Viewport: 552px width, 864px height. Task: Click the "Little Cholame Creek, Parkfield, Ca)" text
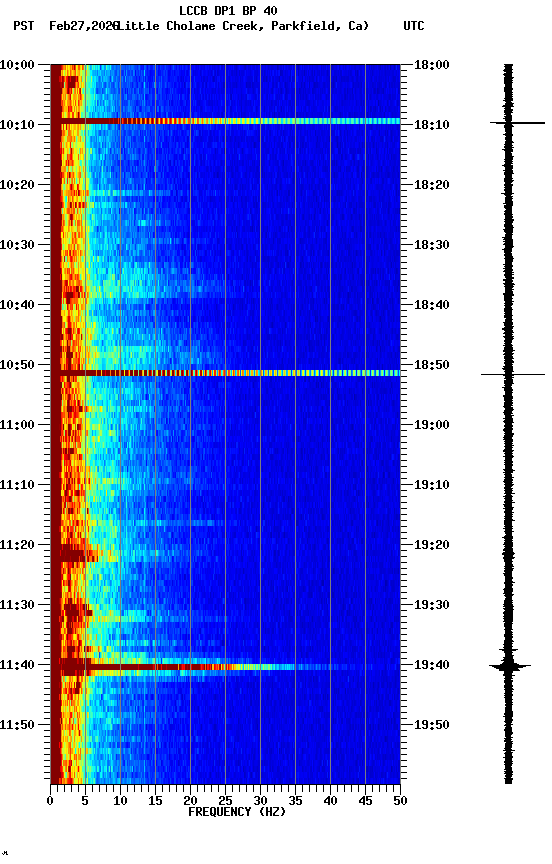(x=243, y=26)
